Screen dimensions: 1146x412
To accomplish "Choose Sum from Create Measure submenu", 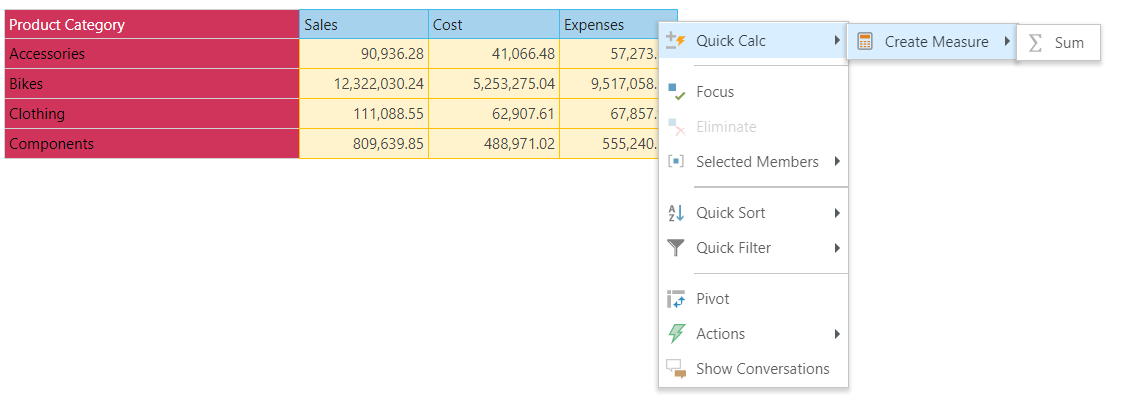I will (x=1068, y=43).
